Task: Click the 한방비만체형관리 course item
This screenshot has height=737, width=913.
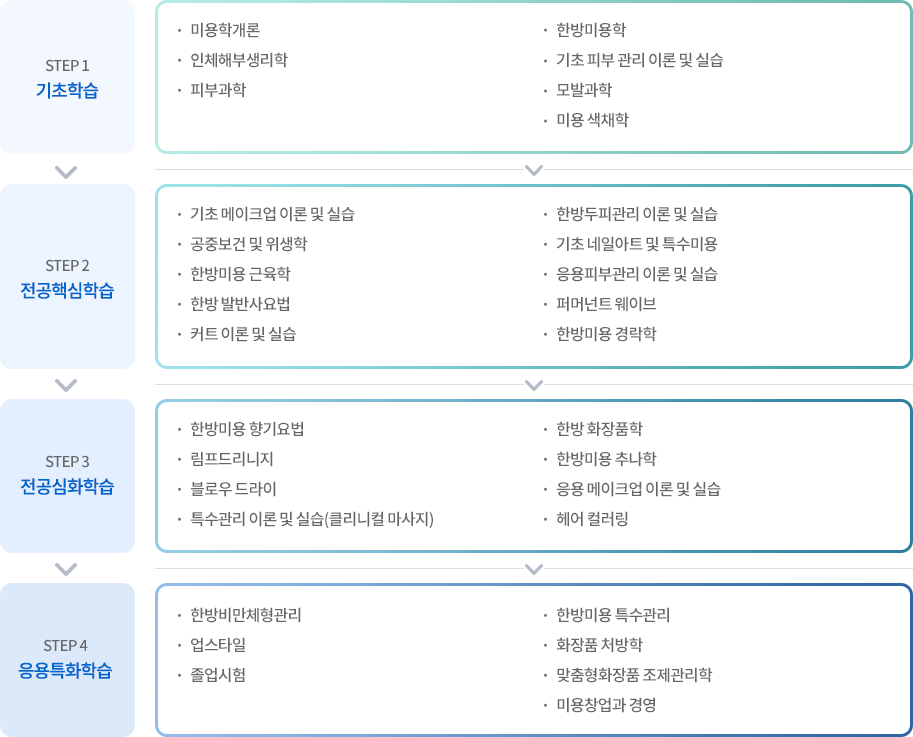Action: click(x=246, y=615)
